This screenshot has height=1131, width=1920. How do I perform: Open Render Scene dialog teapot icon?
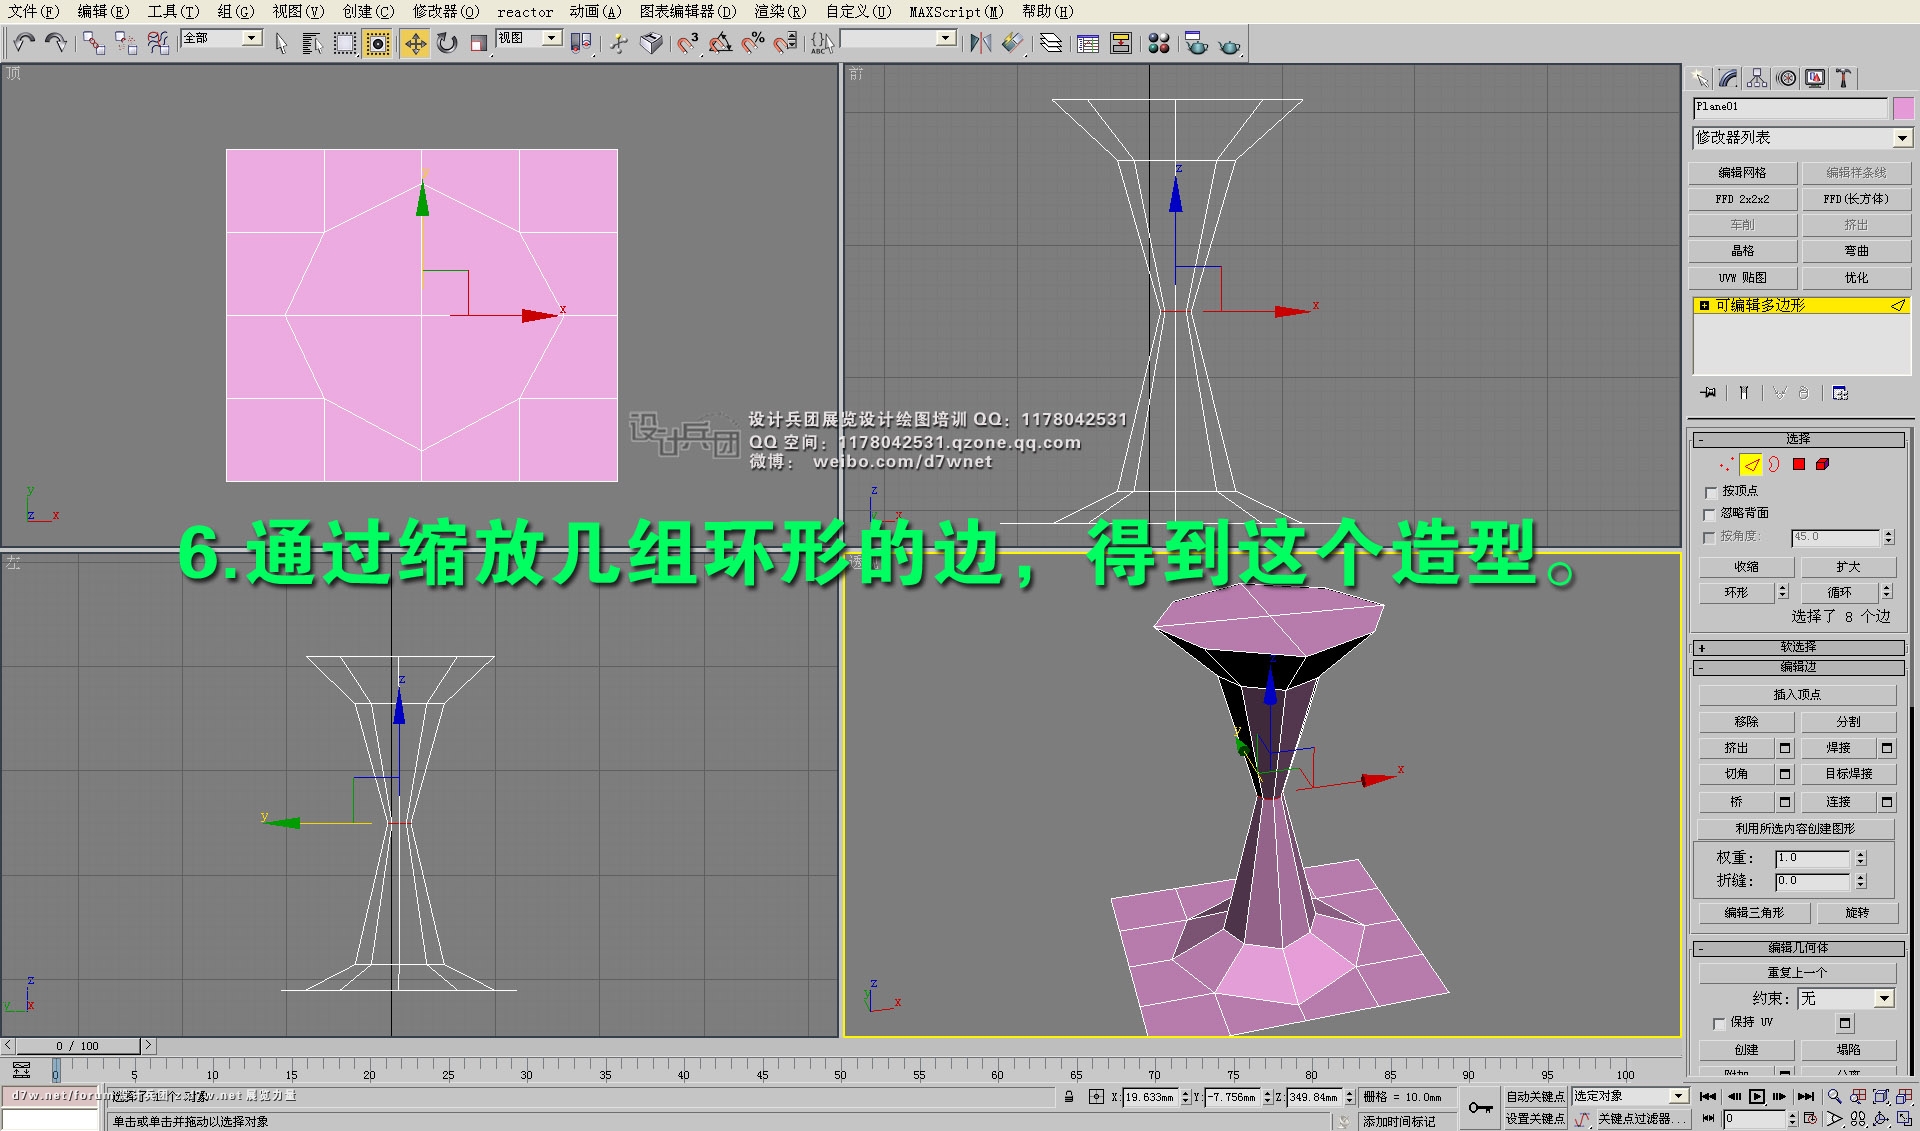[1196, 43]
